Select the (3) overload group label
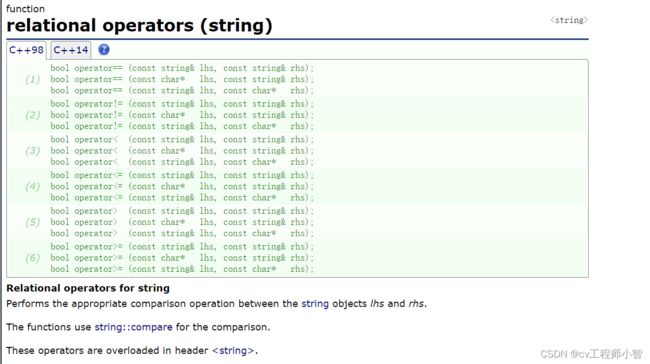650x364 pixels. 33,150
